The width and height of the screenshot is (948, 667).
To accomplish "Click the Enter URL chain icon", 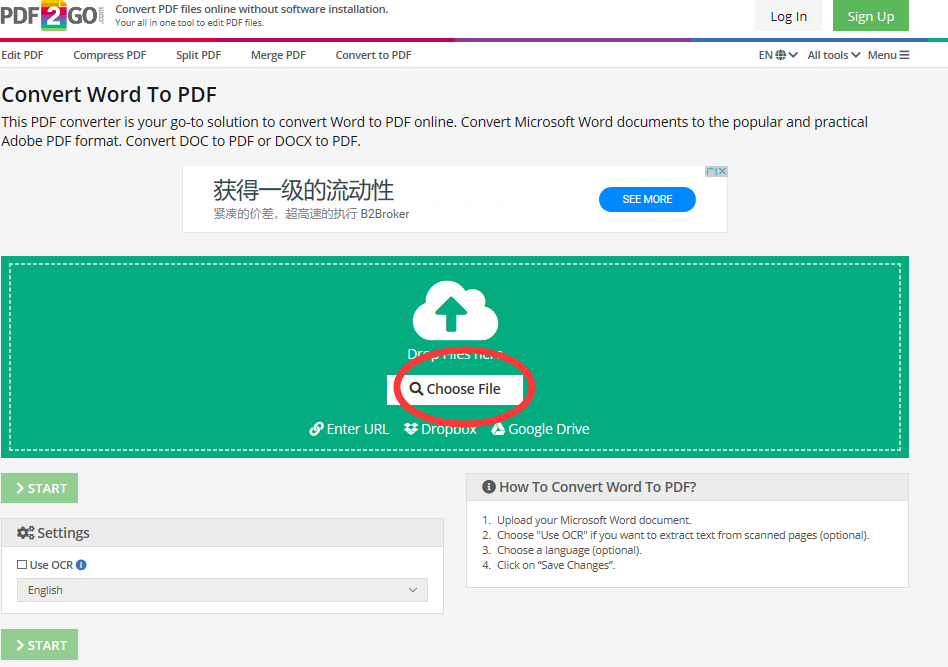I will pyautogui.click(x=316, y=429).
